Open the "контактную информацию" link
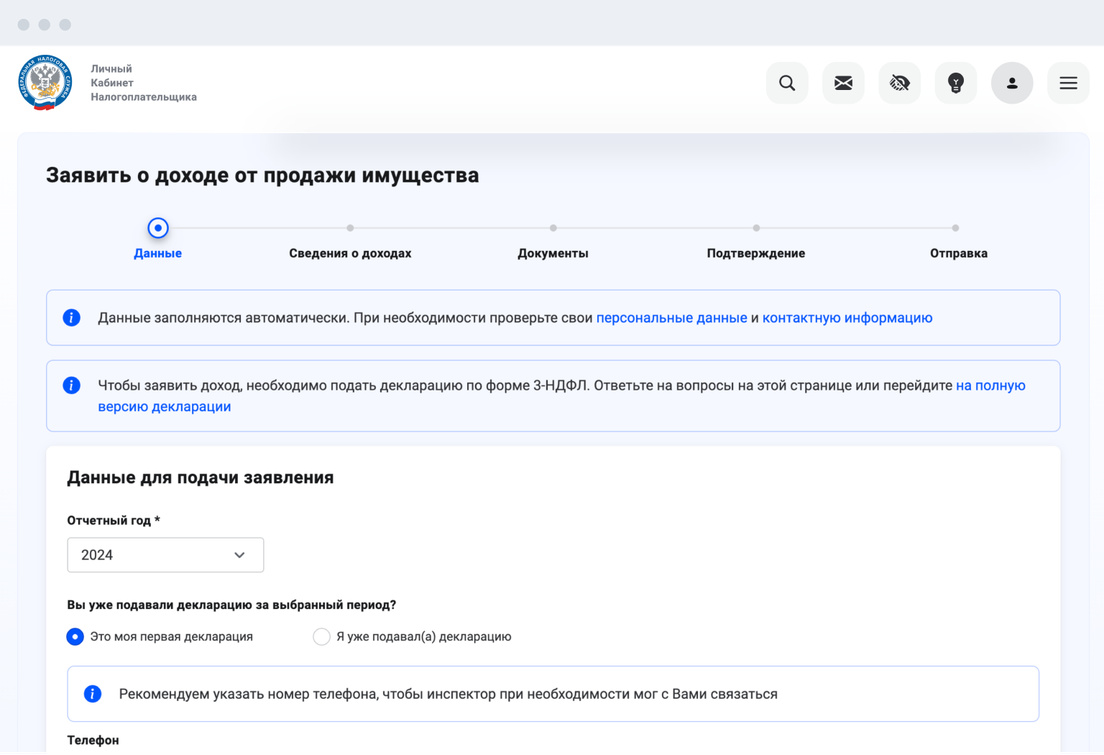This screenshot has height=755, width=1104. click(x=847, y=318)
